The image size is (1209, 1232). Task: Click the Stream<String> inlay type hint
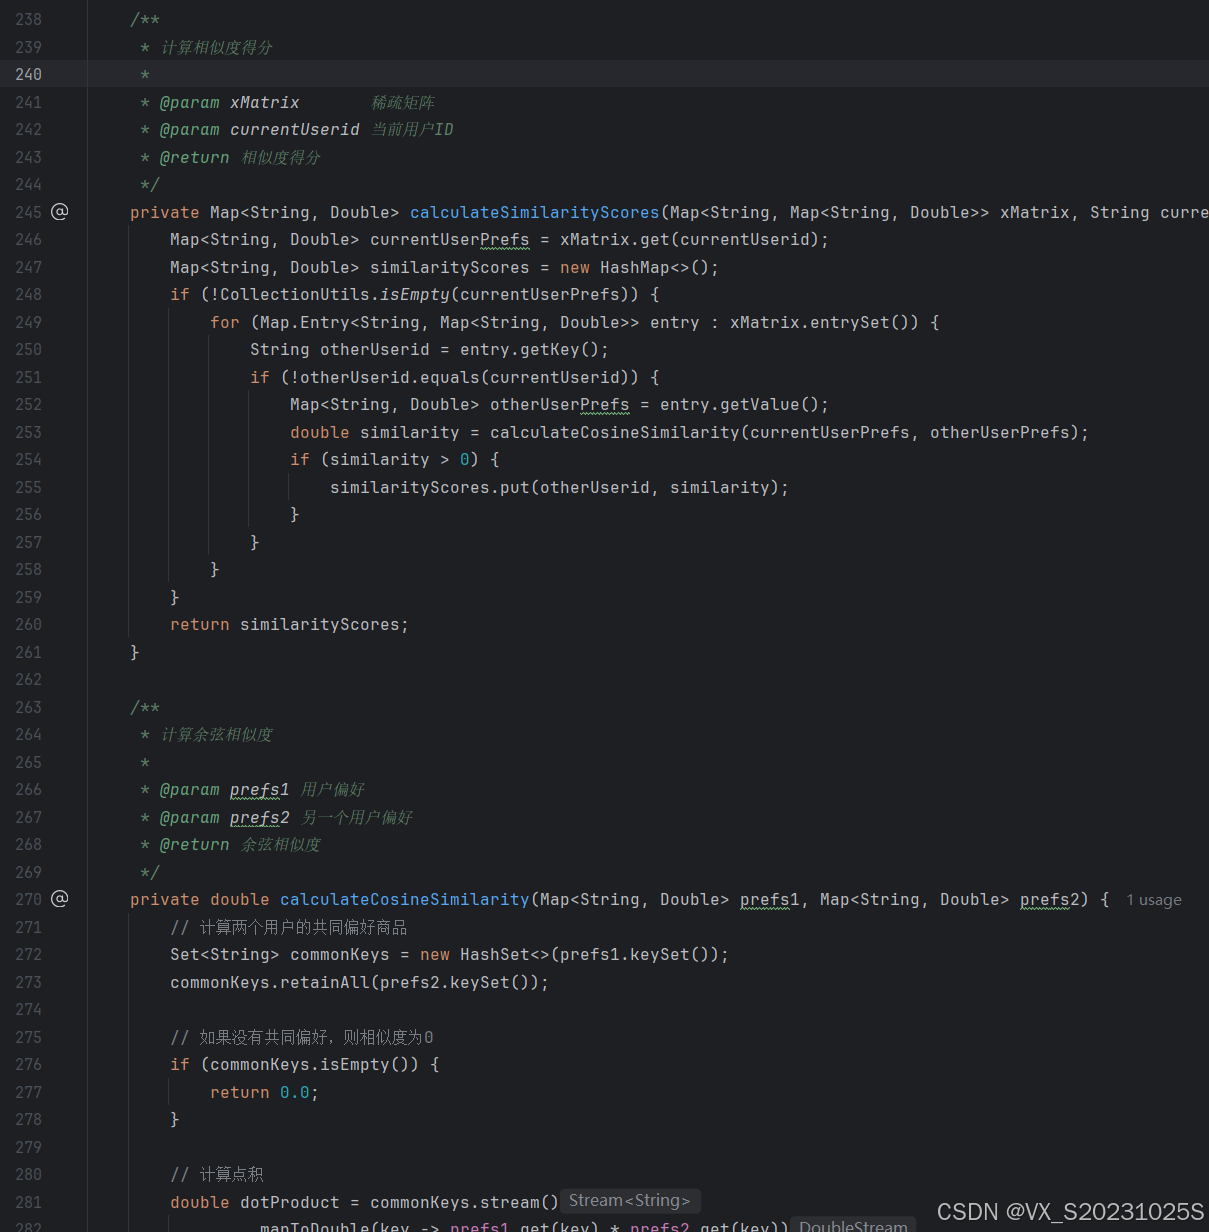(x=630, y=1200)
